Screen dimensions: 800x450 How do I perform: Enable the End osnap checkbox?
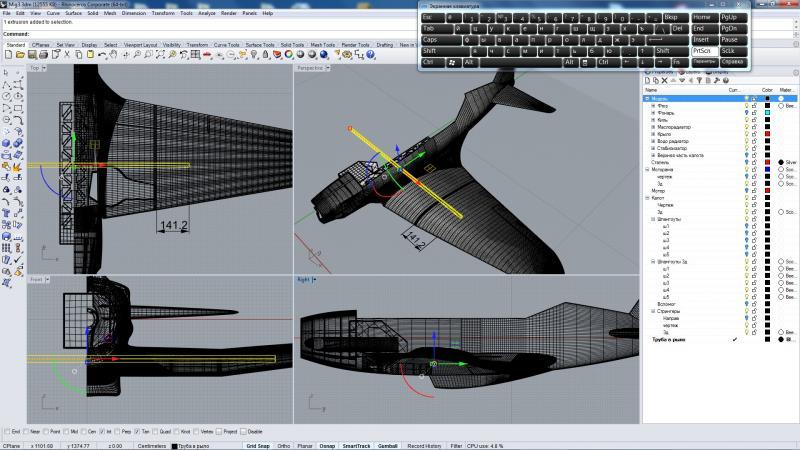coord(7,431)
